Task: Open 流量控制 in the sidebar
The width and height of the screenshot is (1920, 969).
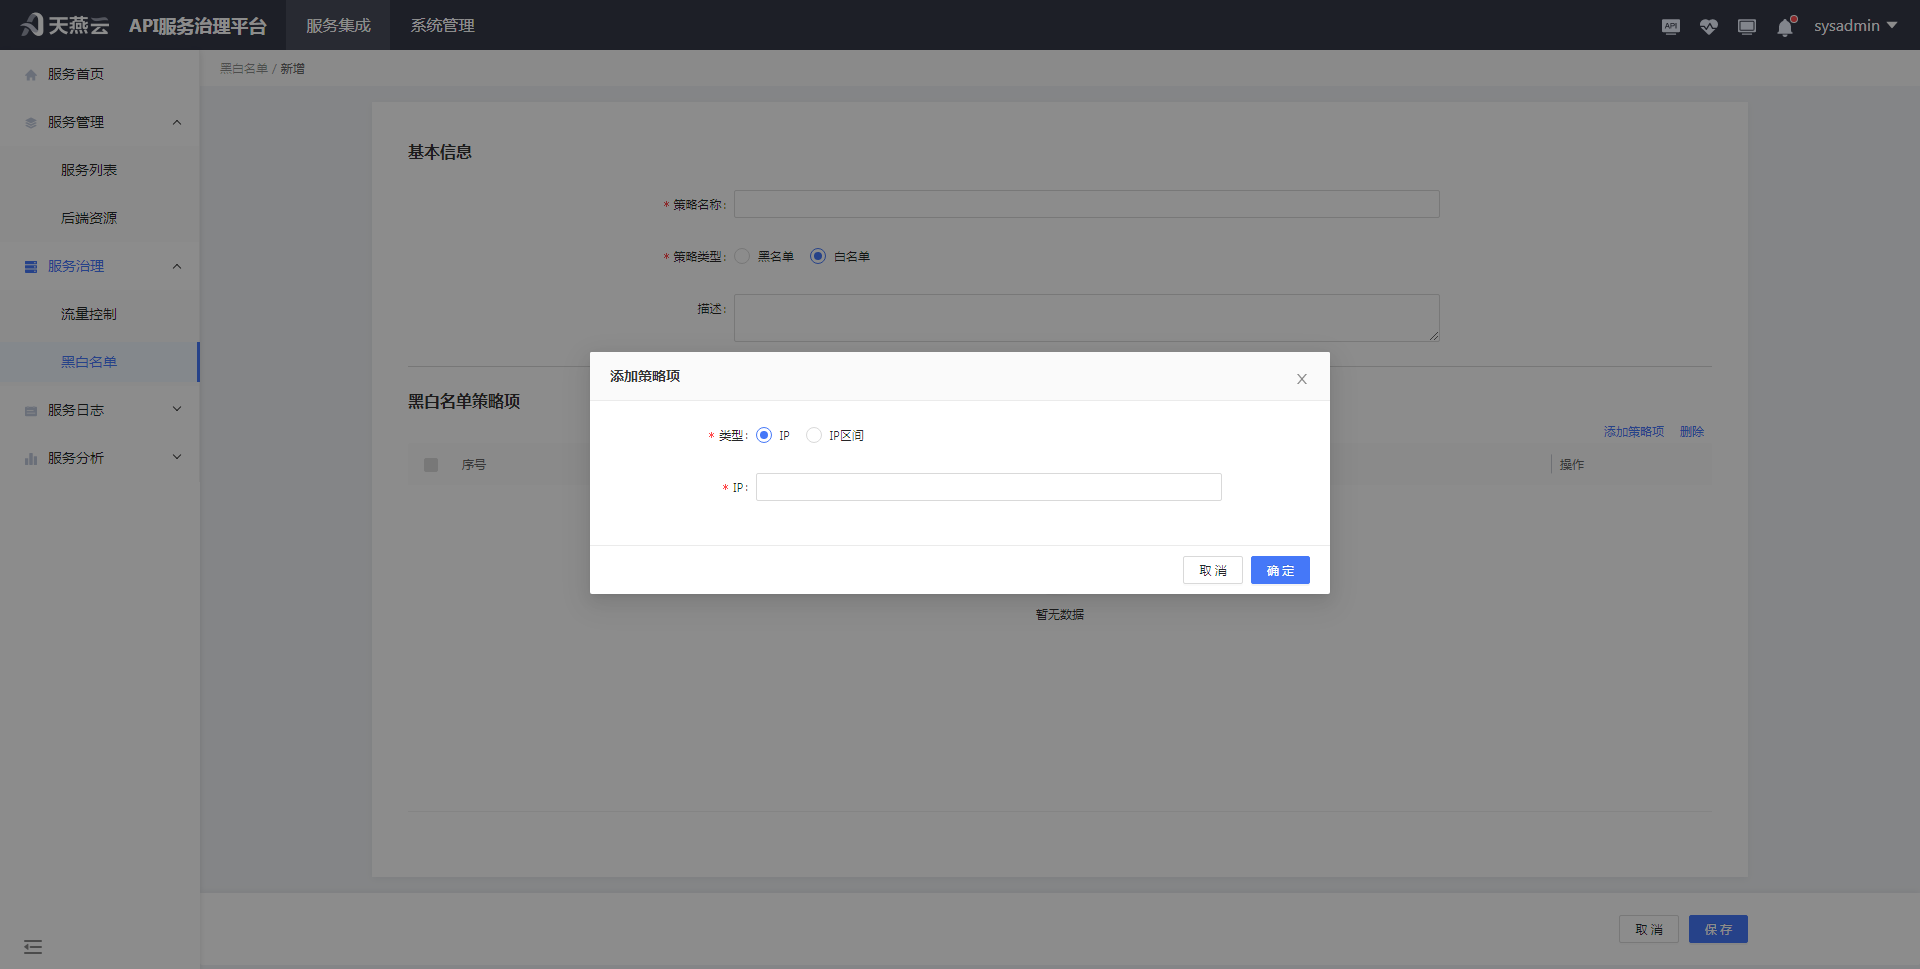Action: click(x=89, y=314)
